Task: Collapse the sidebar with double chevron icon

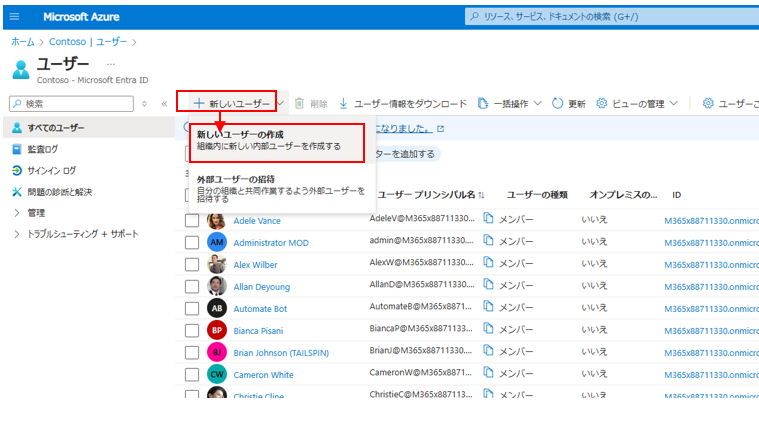Action: click(x=164, y=104)
